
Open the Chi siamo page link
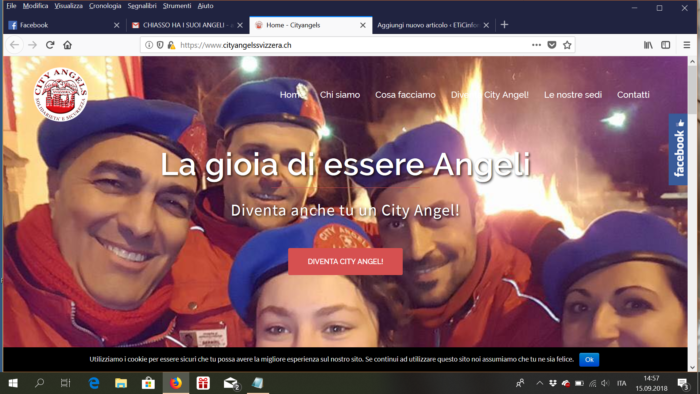(x=340, y=95)
